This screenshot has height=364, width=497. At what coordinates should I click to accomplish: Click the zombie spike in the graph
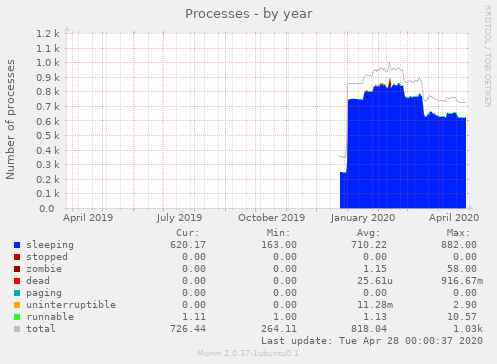[390, 83]
